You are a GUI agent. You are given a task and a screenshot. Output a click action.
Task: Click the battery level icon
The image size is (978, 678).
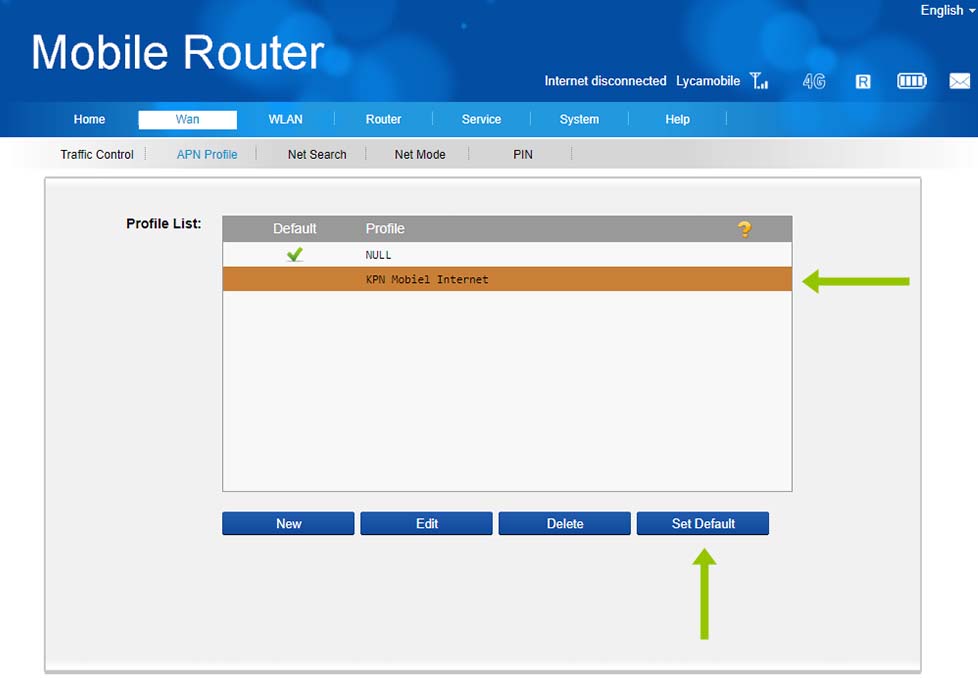(911, 81)
